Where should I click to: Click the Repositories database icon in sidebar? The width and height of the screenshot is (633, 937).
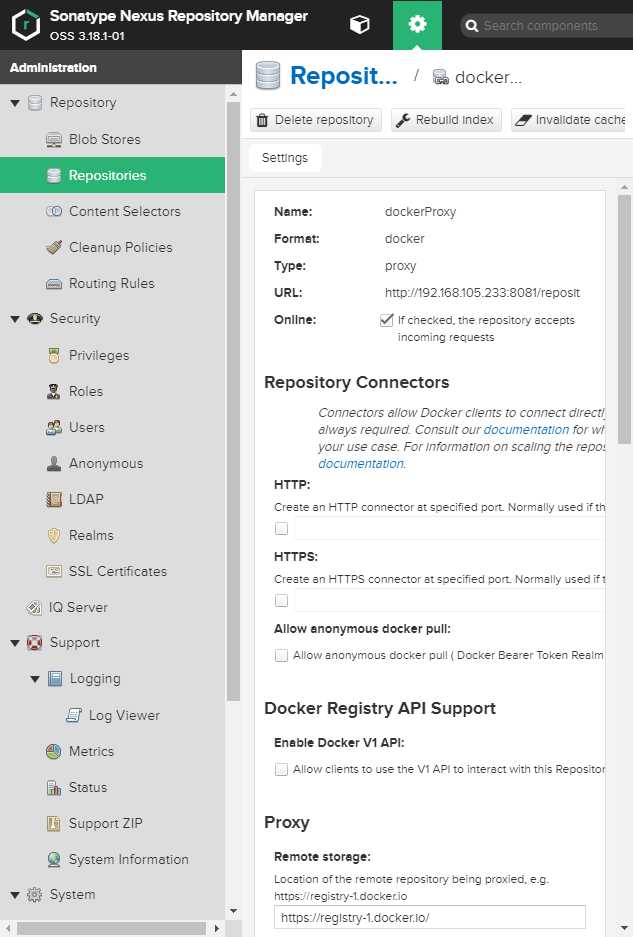[x=54, y=175]
